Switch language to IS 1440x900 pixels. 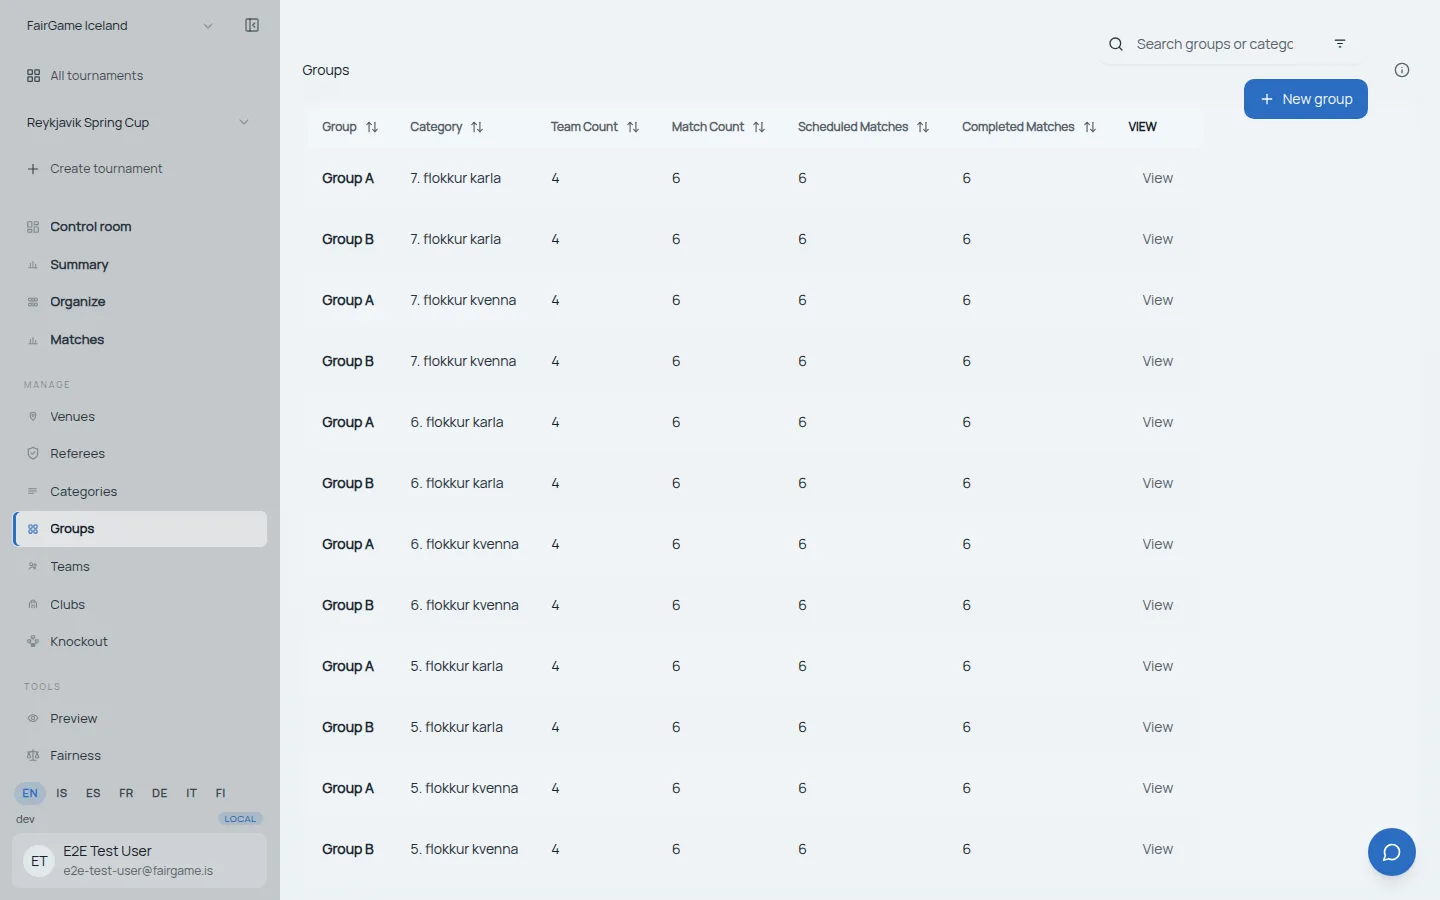tap(62, 793)
